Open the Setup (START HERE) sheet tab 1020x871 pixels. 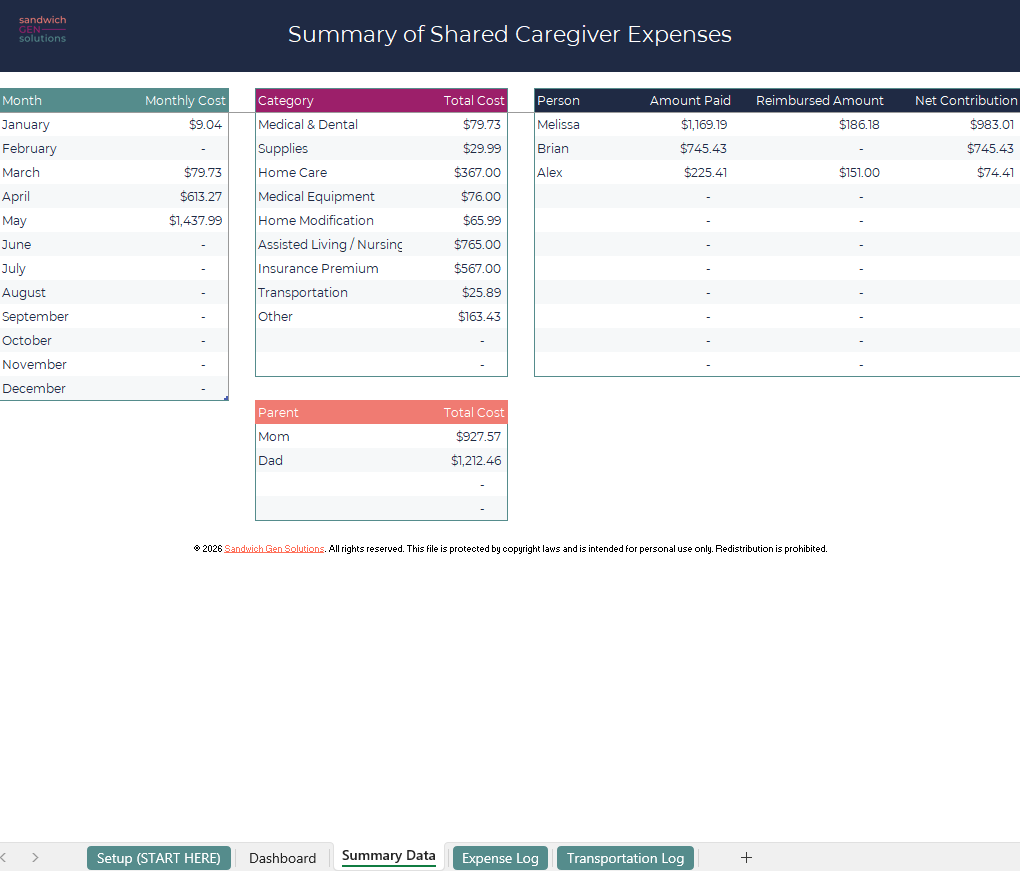coord(159,858)
